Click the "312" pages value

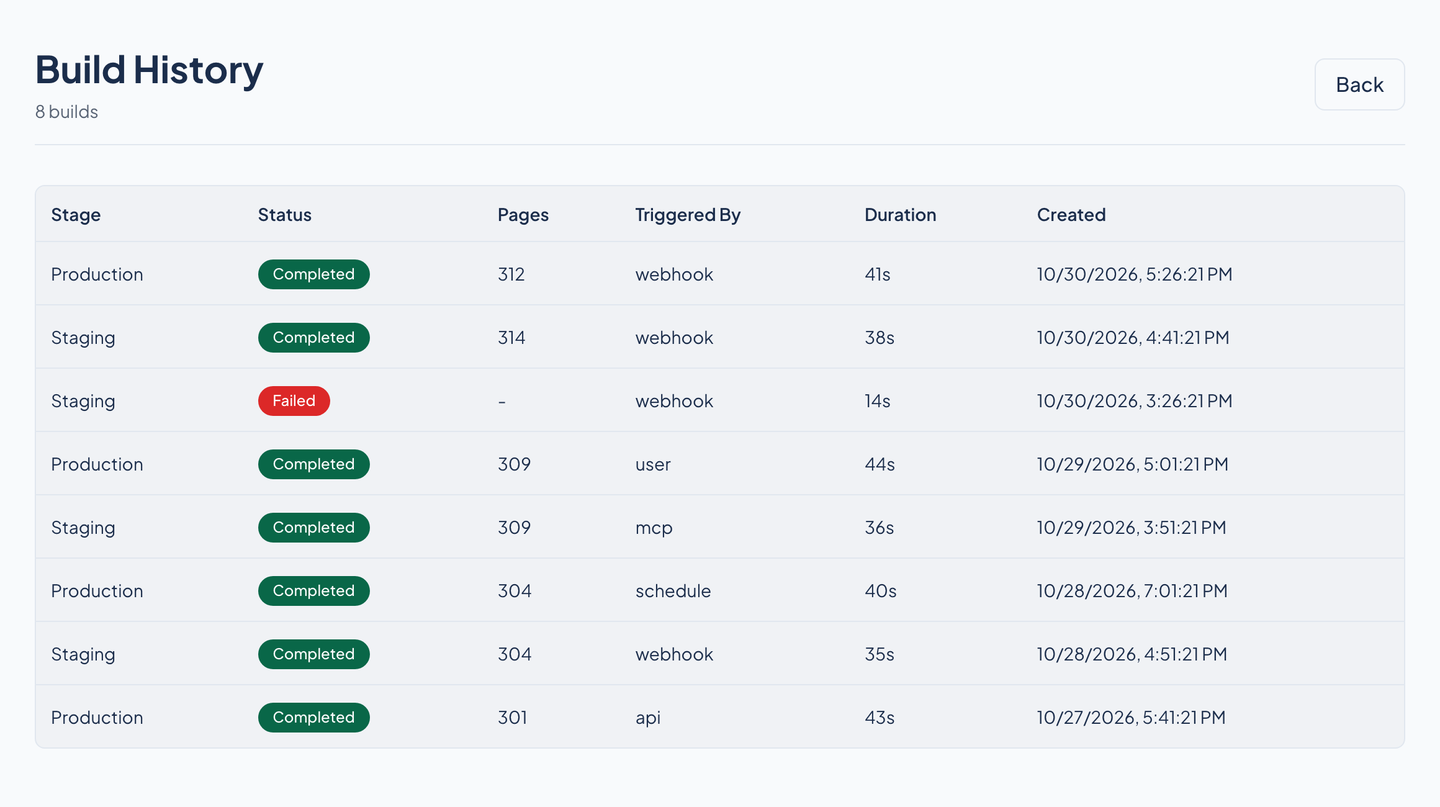click(511, 274)
